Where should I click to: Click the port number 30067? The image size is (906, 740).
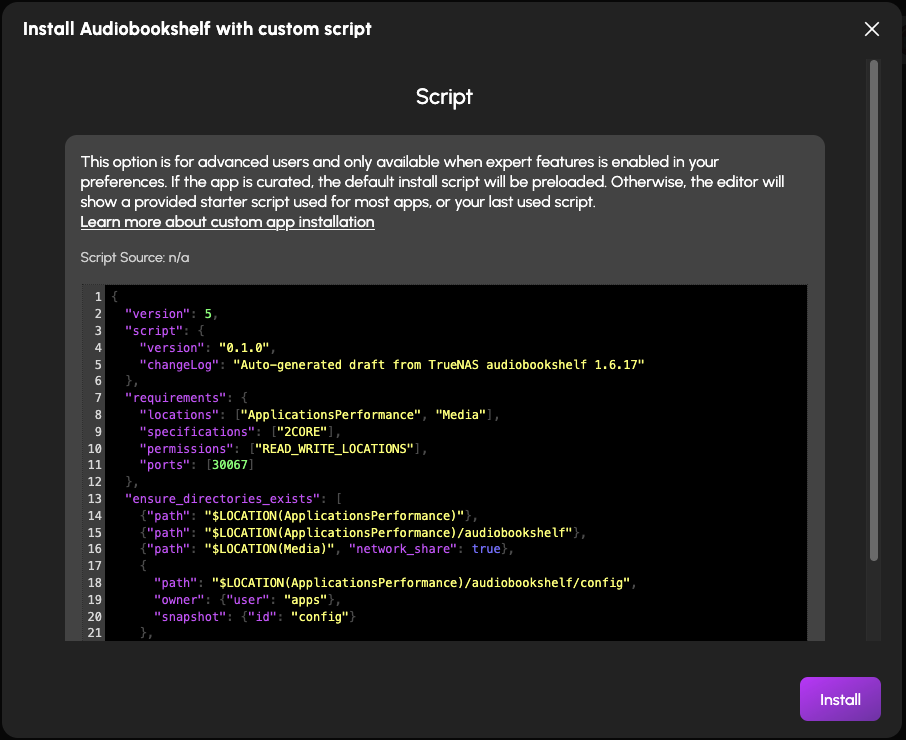click(x=229, y=465)
